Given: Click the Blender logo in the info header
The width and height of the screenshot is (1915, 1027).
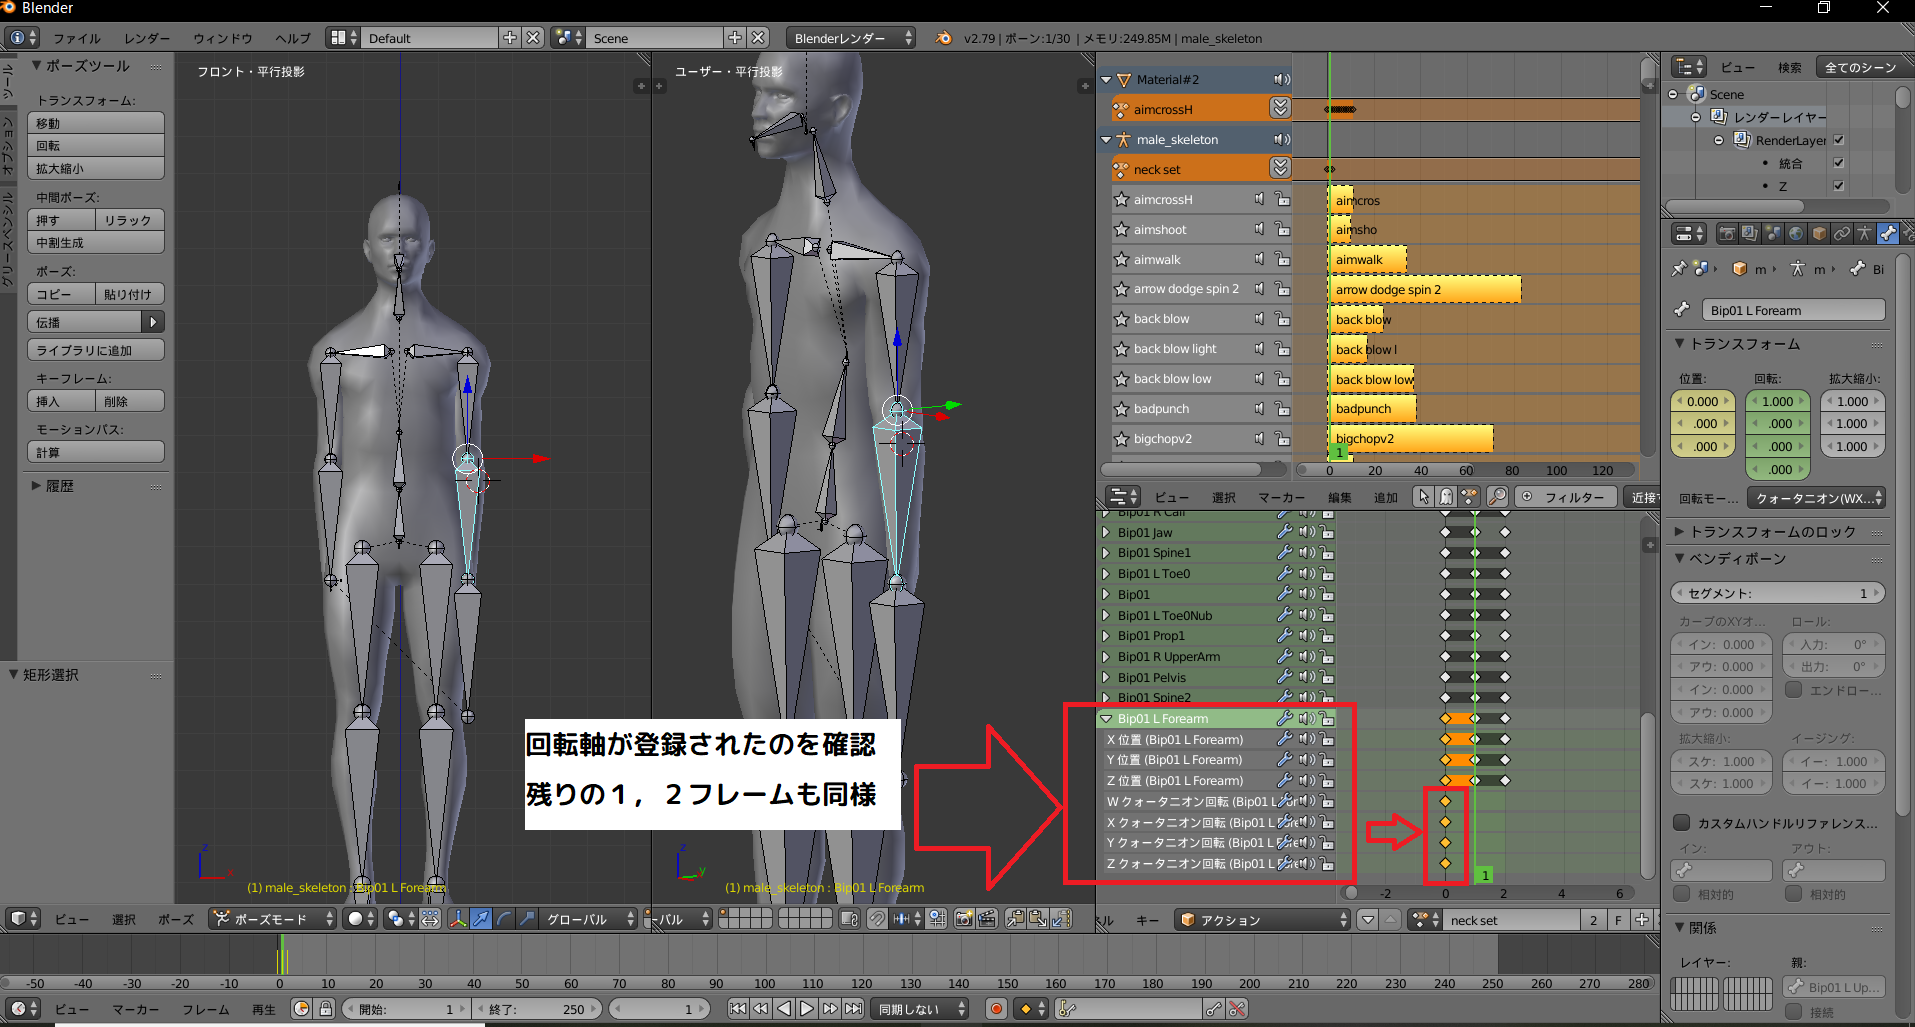Looking at the screenshot, I should (x=943, y=38).
